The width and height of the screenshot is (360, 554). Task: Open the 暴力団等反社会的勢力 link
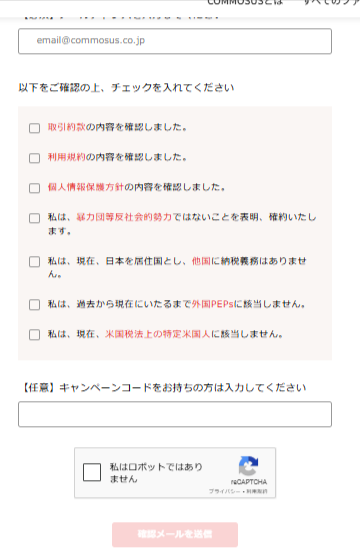124,217
